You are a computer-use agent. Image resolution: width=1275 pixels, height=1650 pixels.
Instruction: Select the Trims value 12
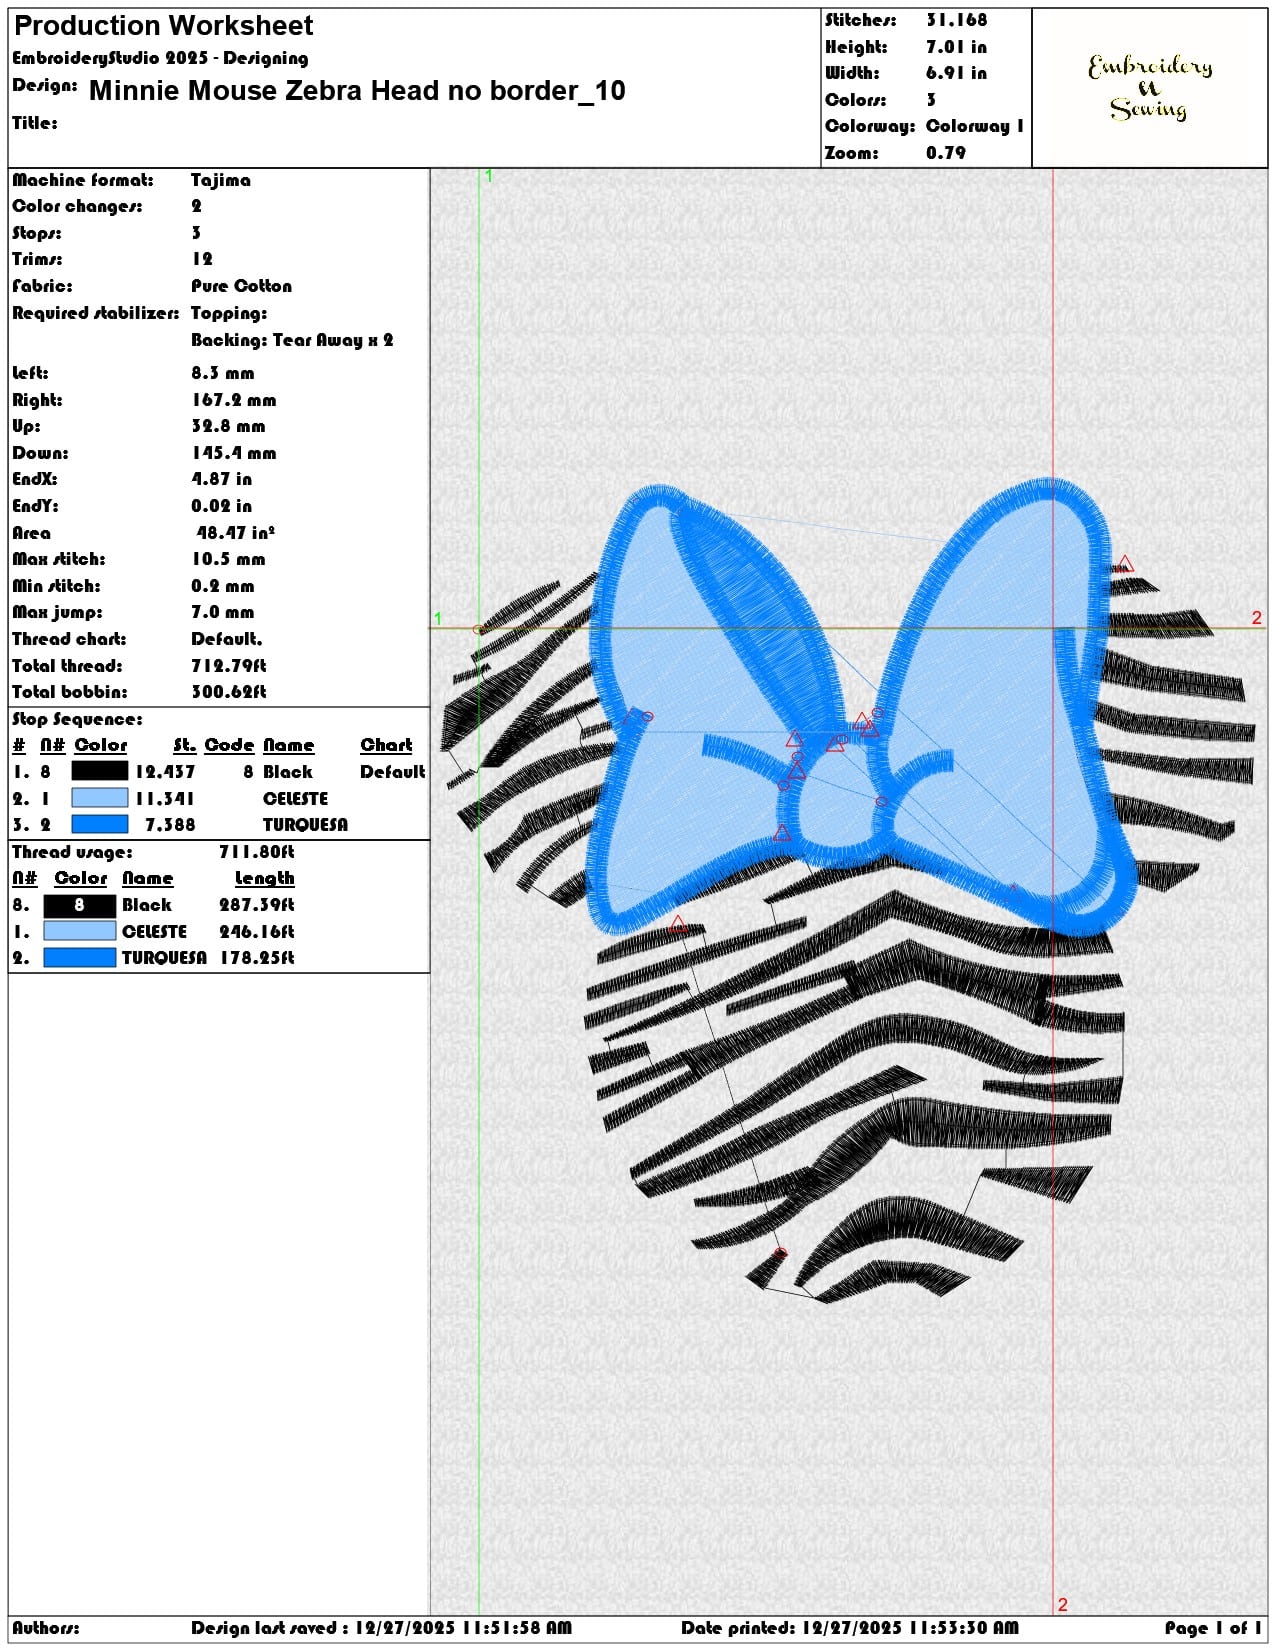pos(202,259)
